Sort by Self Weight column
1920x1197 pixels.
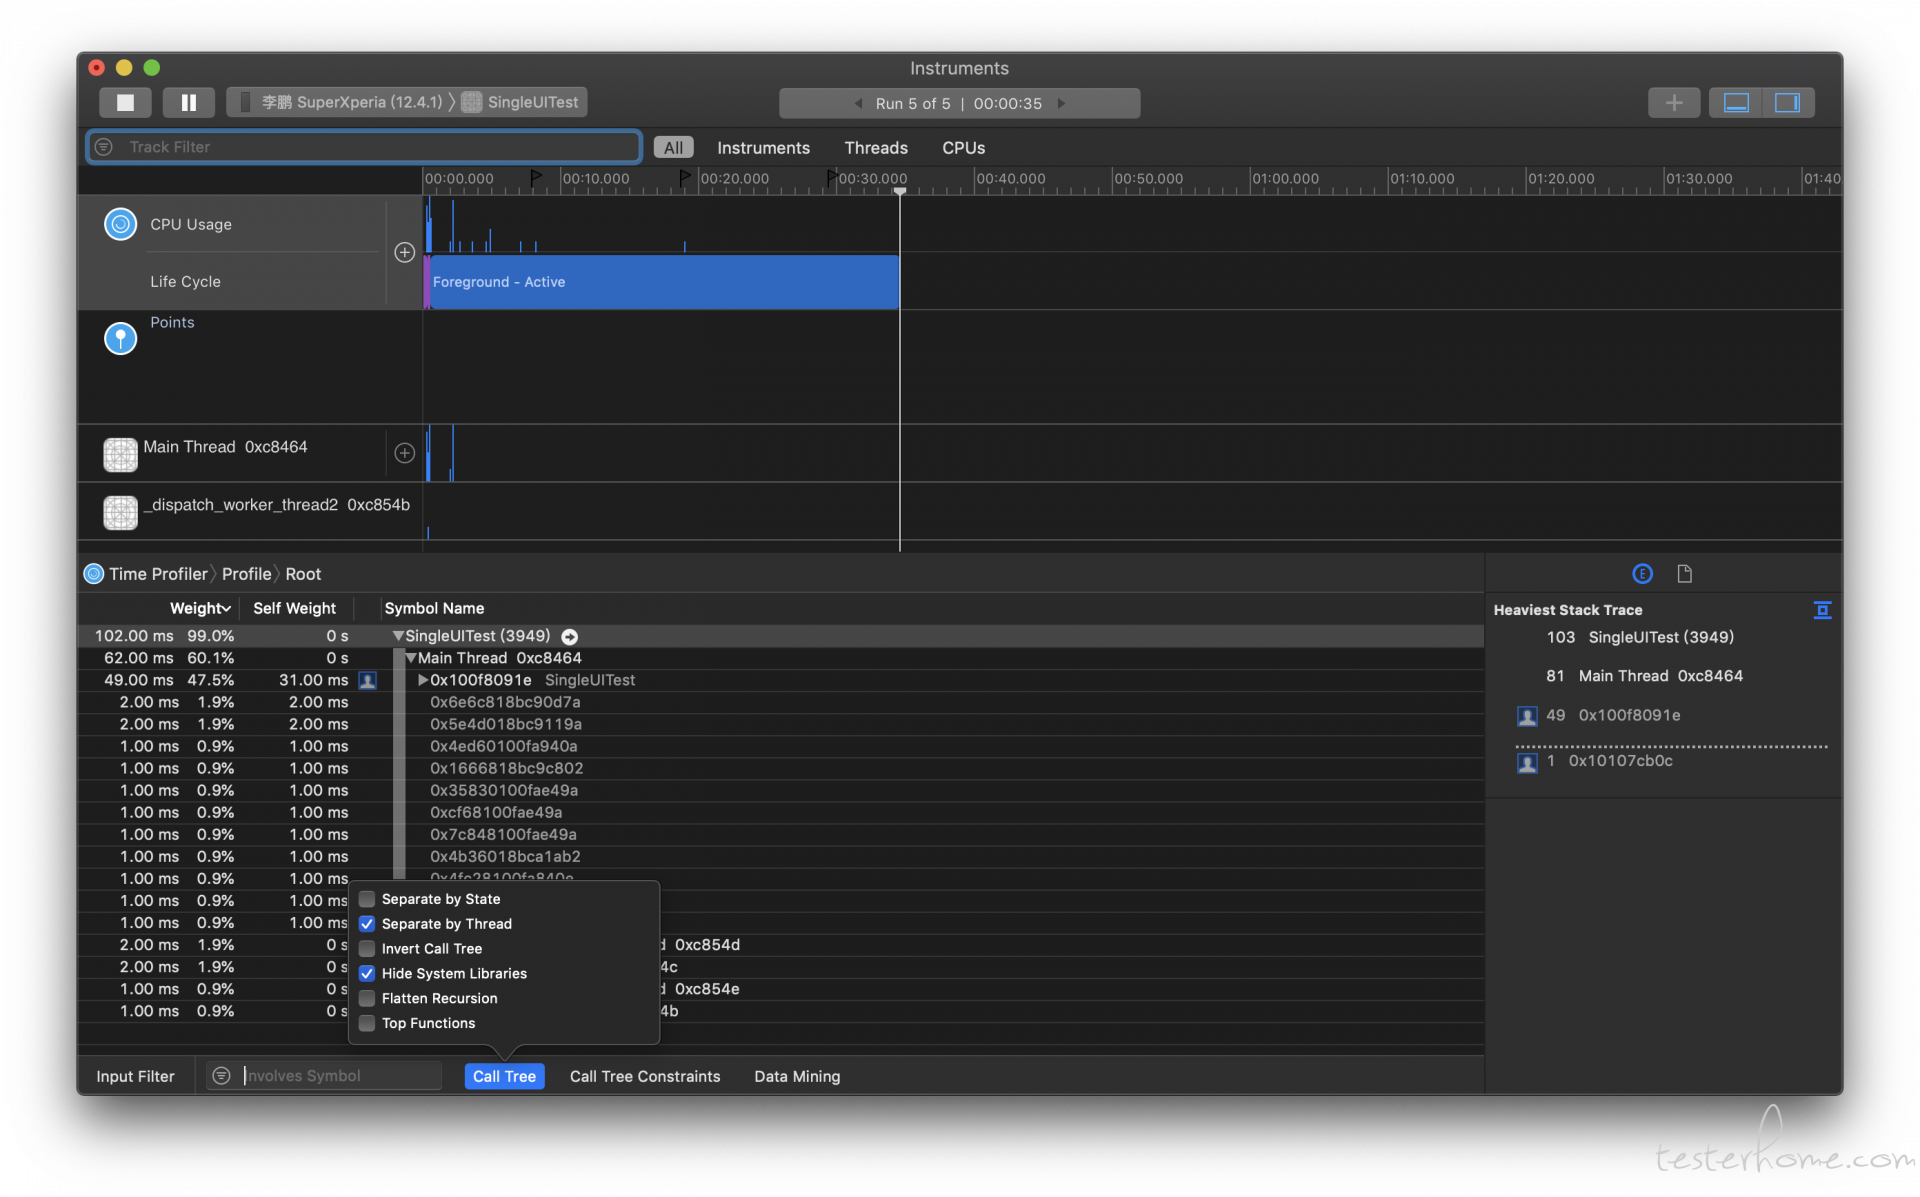[294, 608]
